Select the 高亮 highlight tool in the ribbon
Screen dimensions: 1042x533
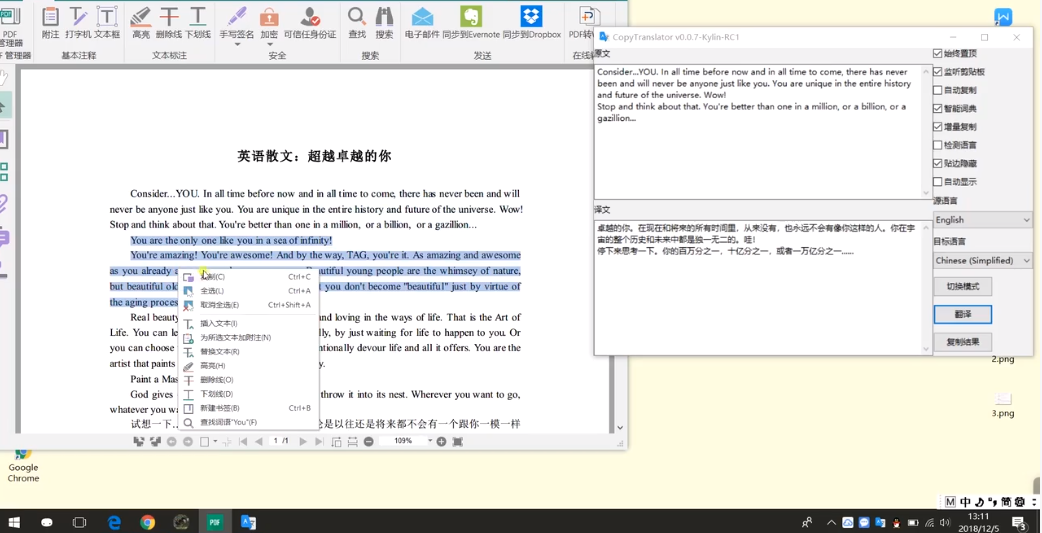(x=141, y=22)
